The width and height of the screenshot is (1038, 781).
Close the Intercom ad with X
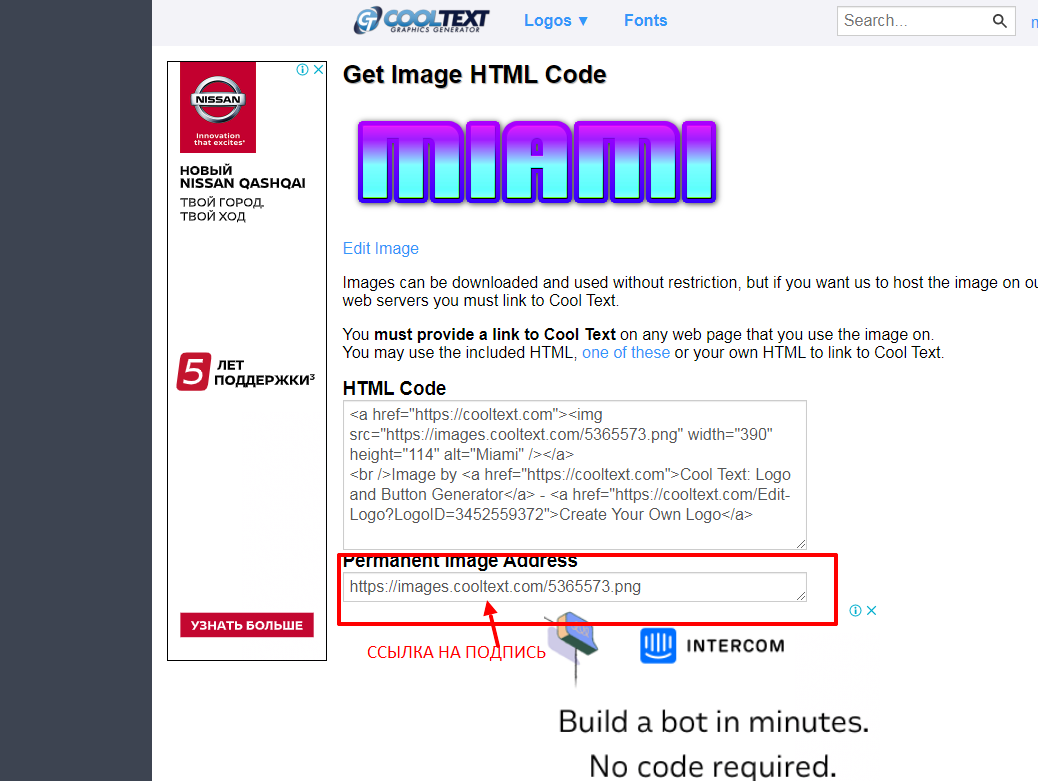point(872,610)
